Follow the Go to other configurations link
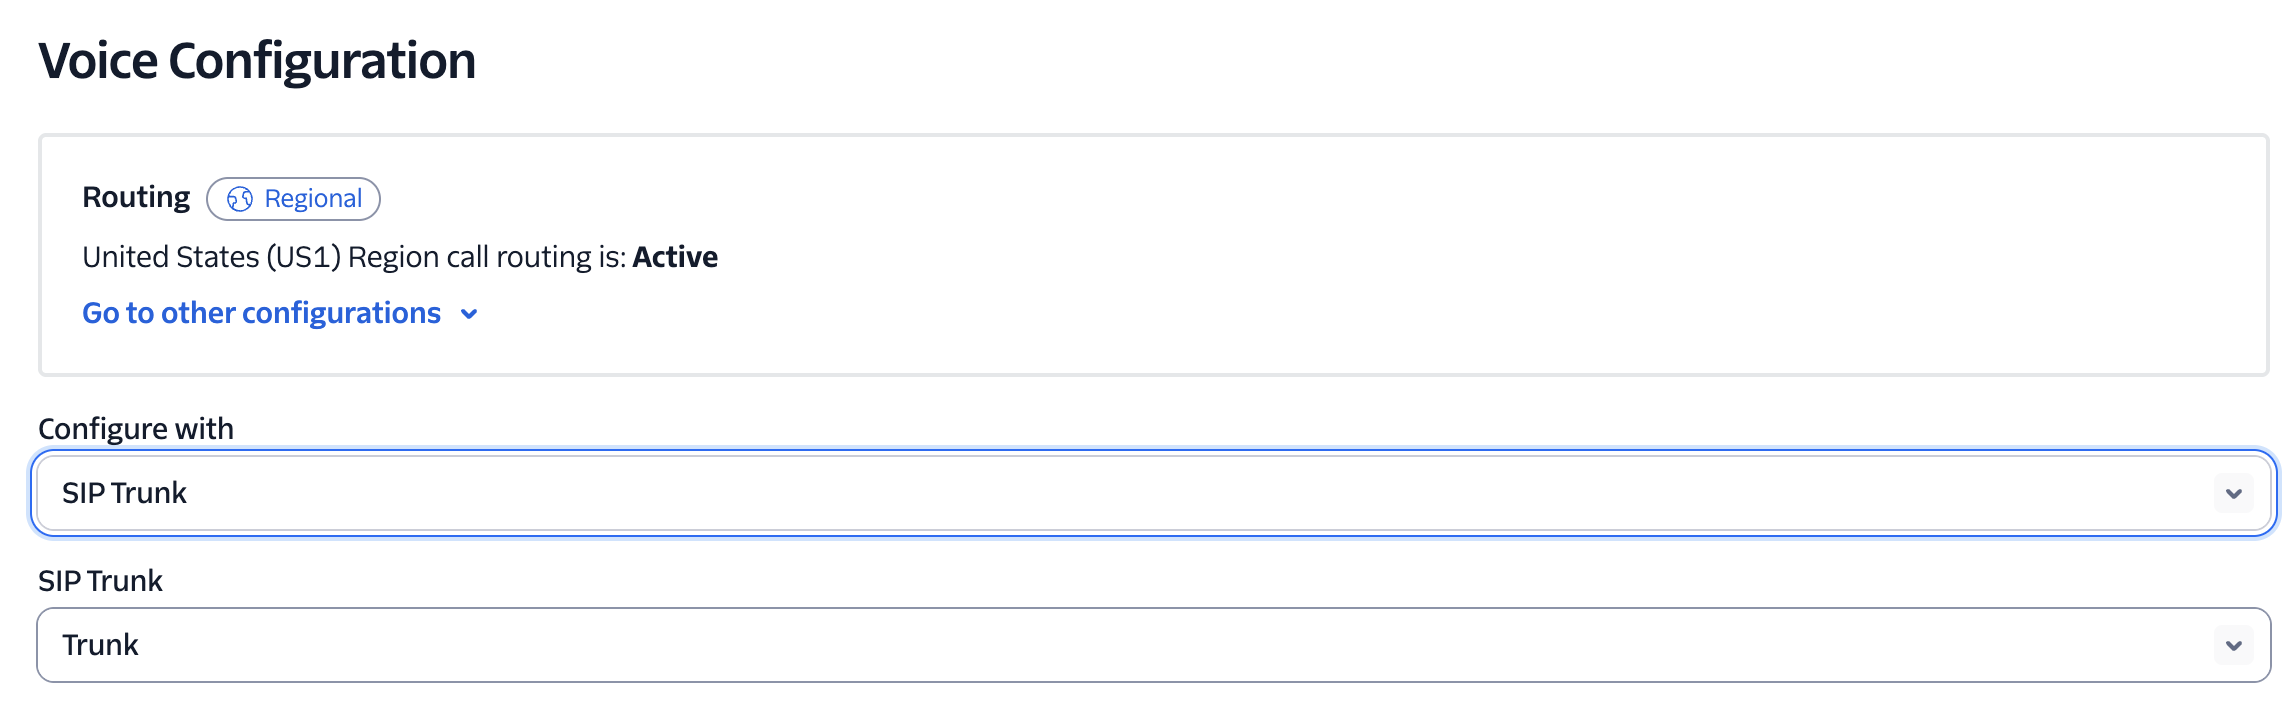This screenshot has width=2296, height=702. click(x=261, y=314)
